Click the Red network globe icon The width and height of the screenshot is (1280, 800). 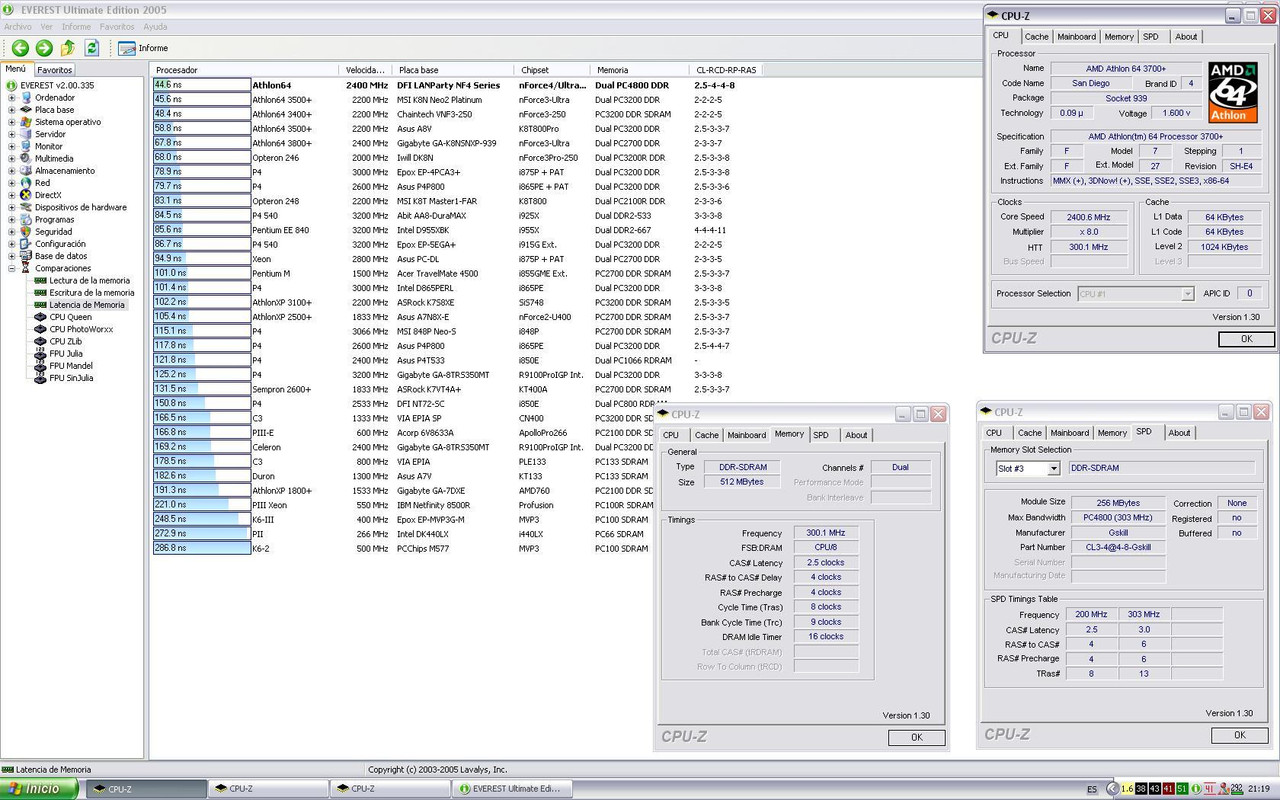pos(26,183)
